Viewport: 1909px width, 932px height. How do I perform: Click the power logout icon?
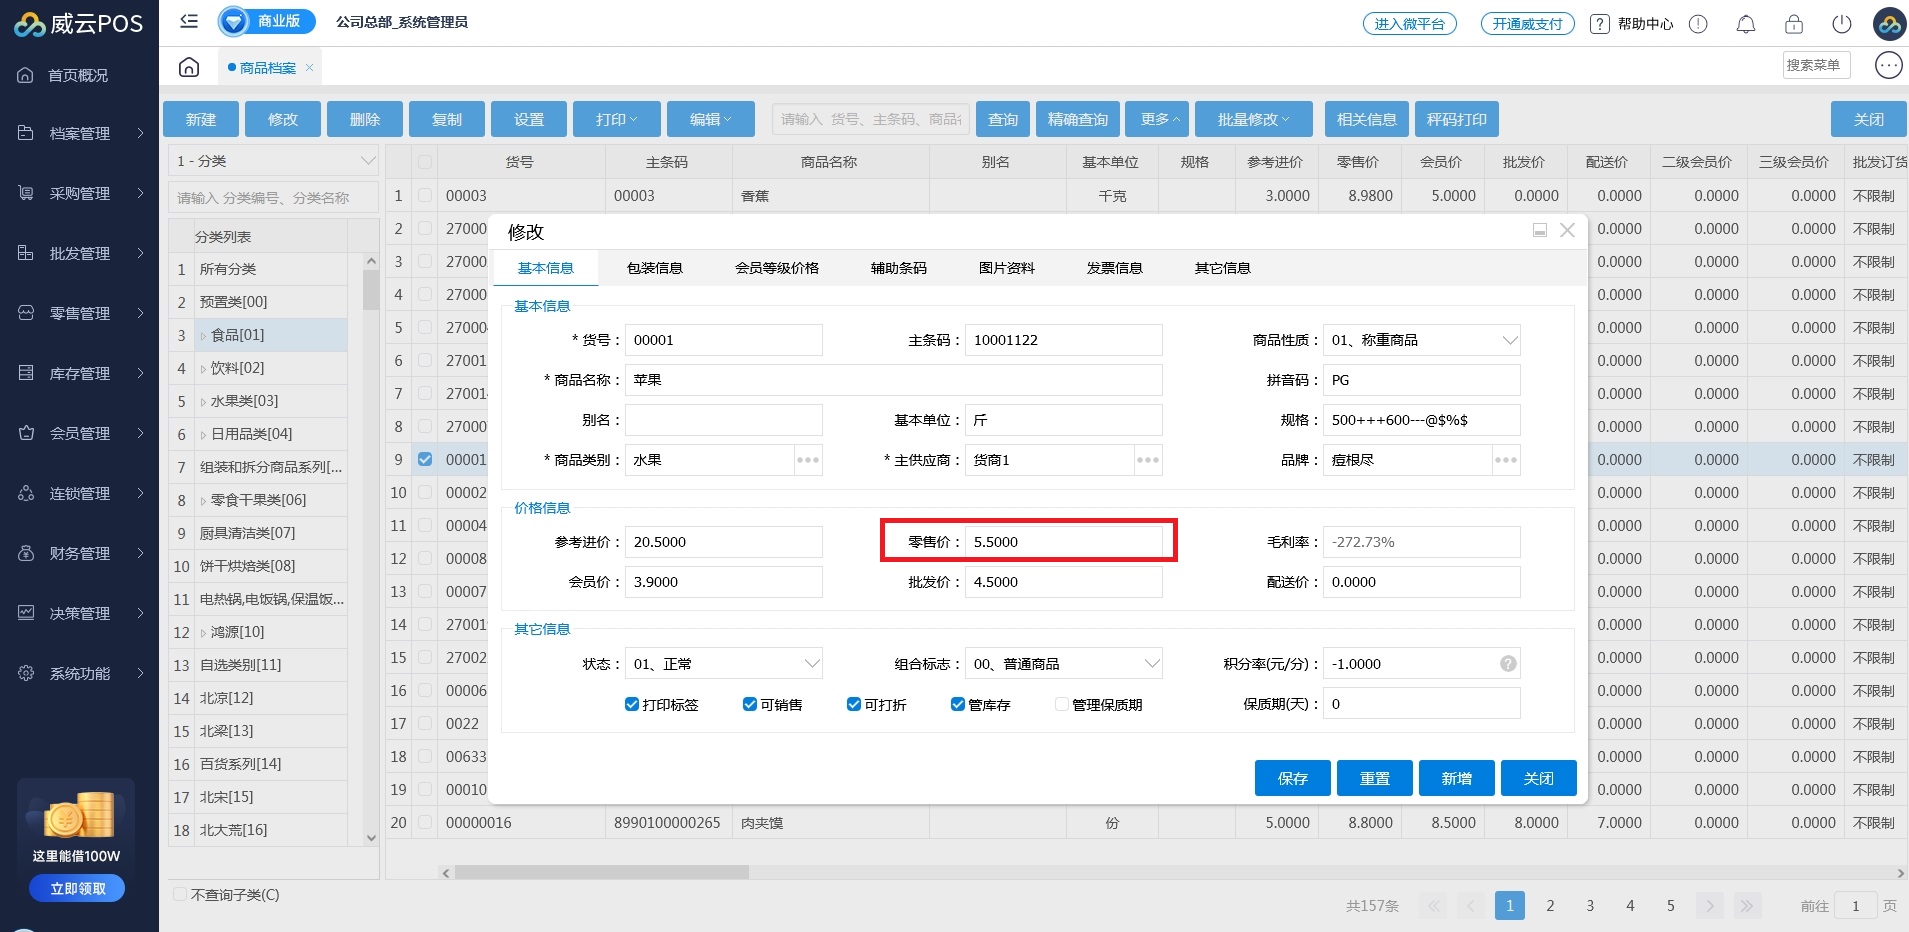(1841, 24)
